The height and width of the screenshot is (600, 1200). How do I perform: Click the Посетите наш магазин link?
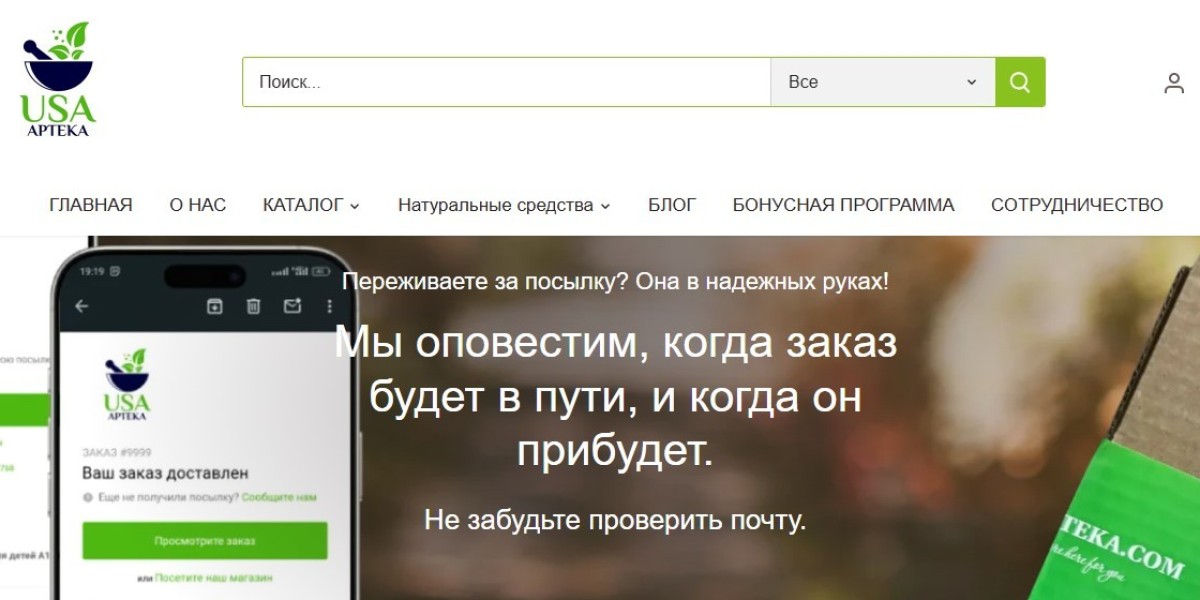[x=212, y=578]
